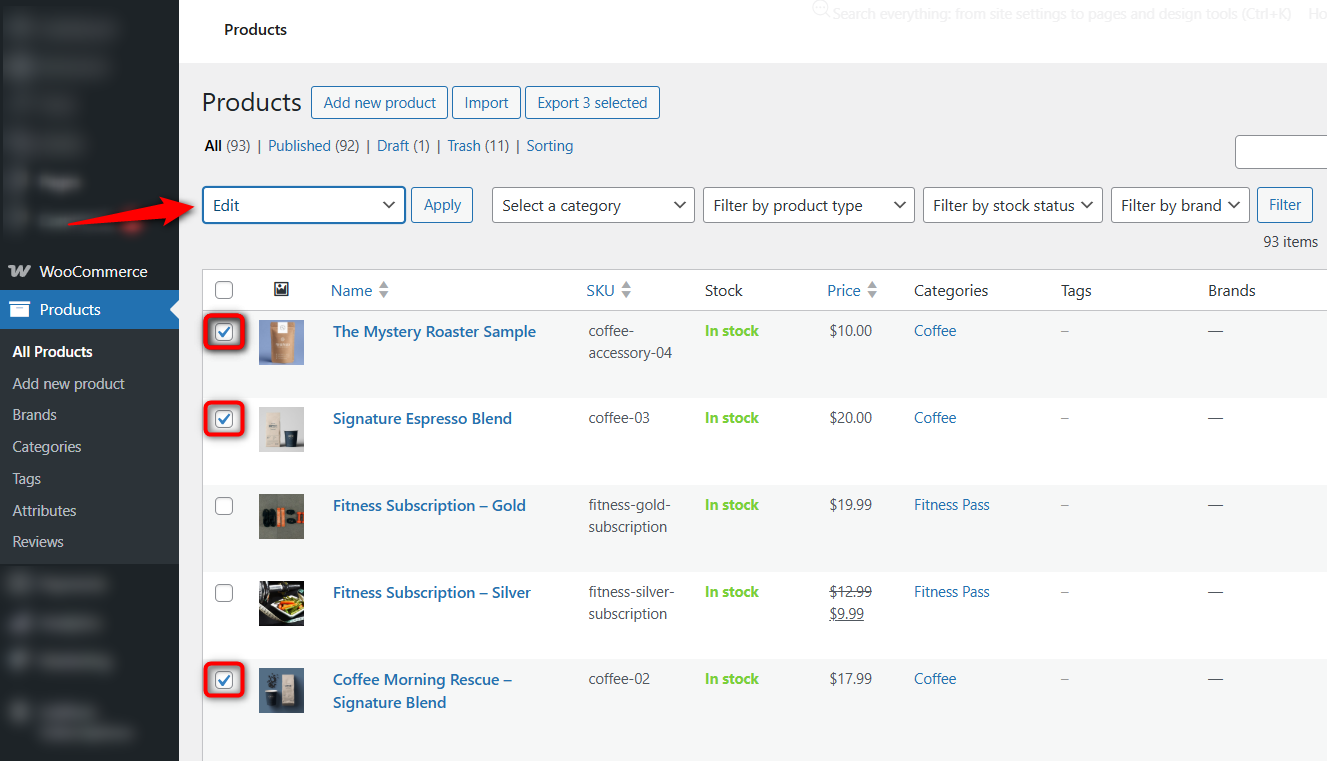Click the Signature Espresso Blend product thumbnail
The image size is (1327, 761).
click(x=281, y=429)
